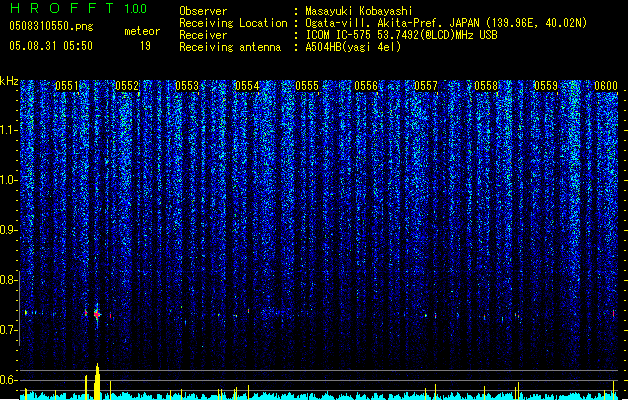Click the timestamp 05.08.31 05:50
This screenshot has width=629, height=400.
51,46
